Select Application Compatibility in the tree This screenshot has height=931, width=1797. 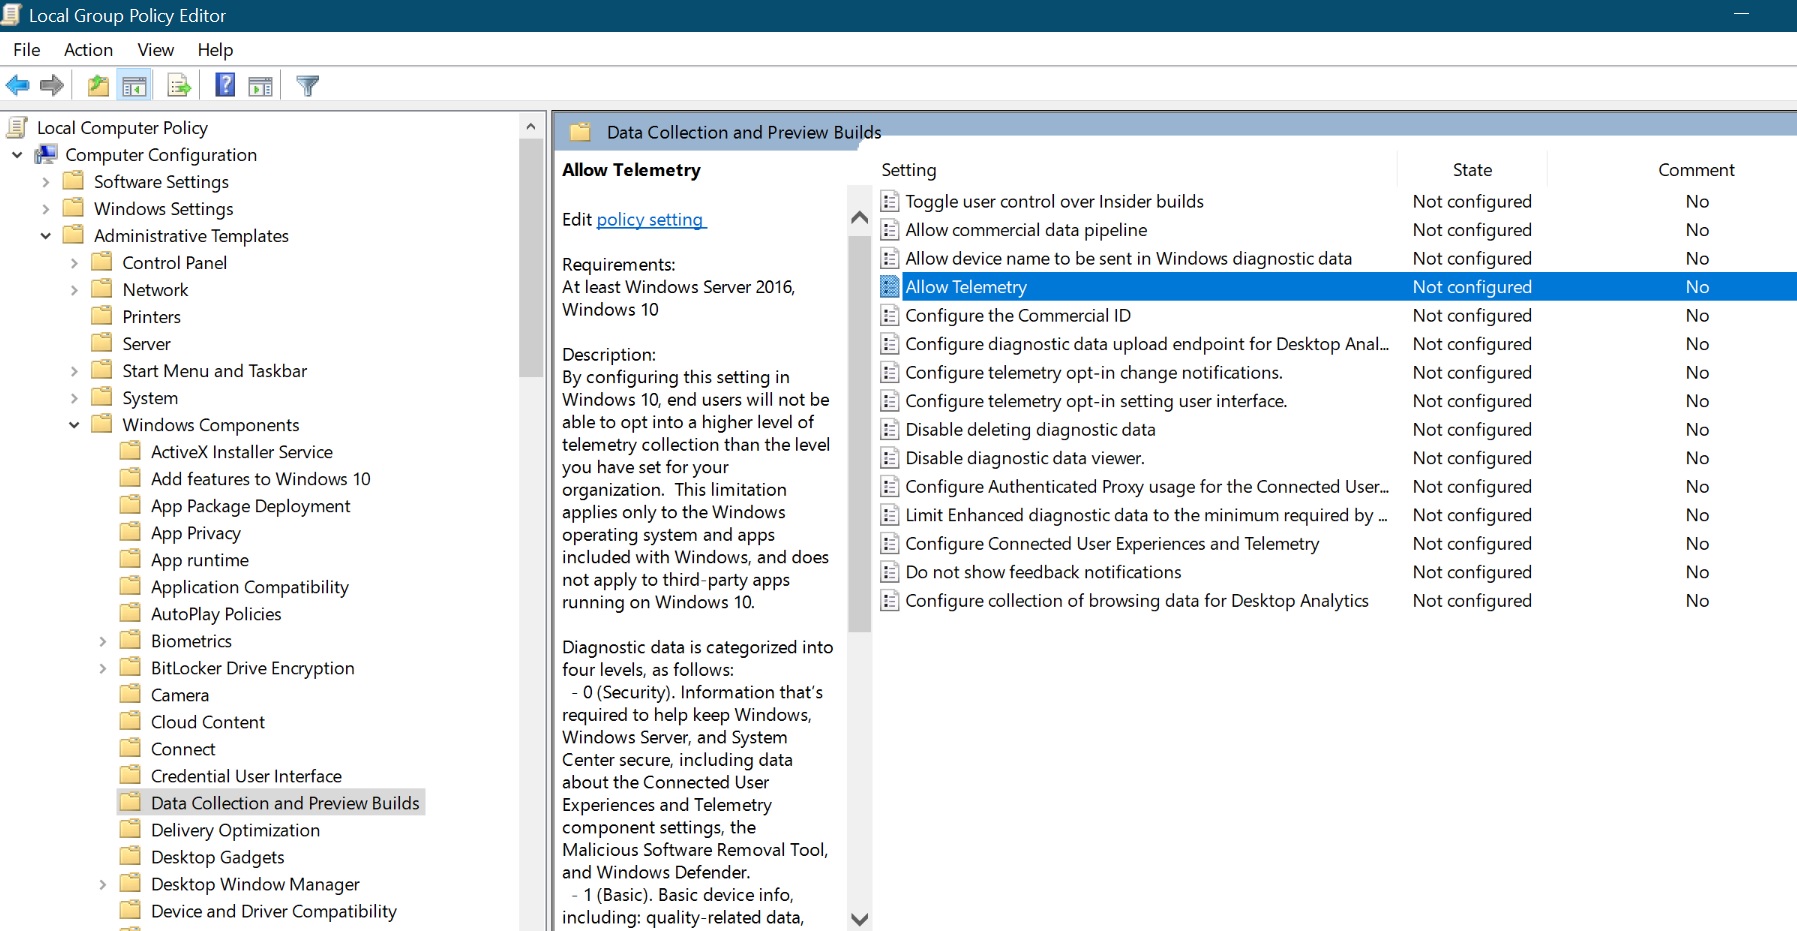coord(249,586)
